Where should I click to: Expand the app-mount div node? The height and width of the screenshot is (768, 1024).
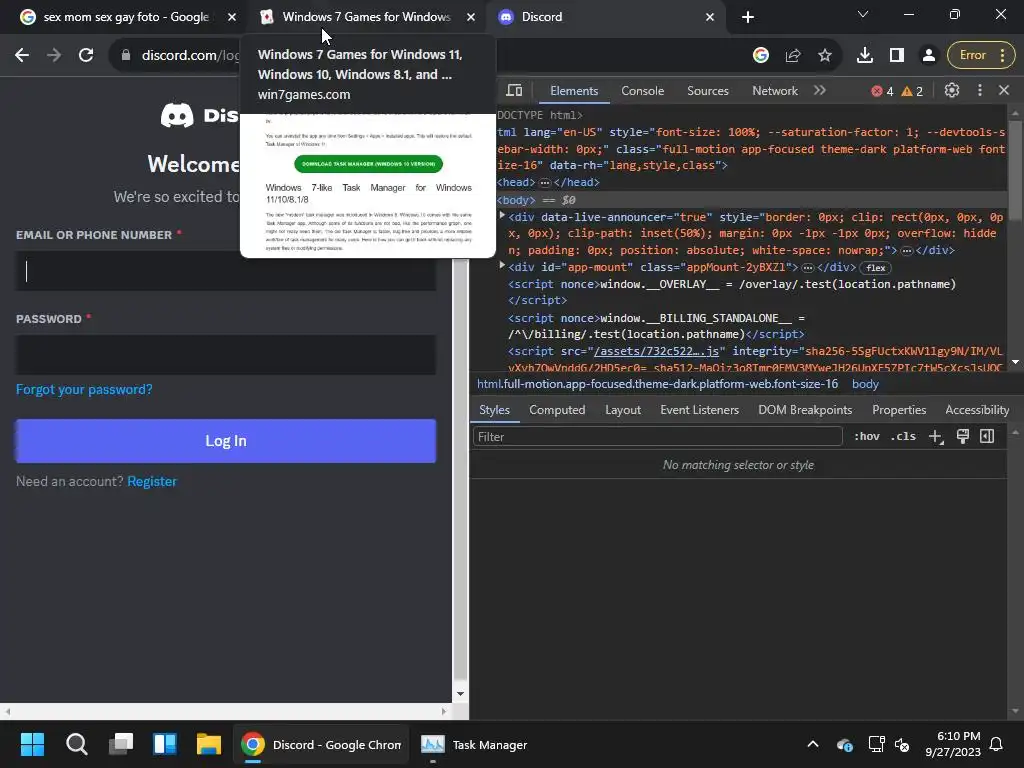[x=502, y=266]
